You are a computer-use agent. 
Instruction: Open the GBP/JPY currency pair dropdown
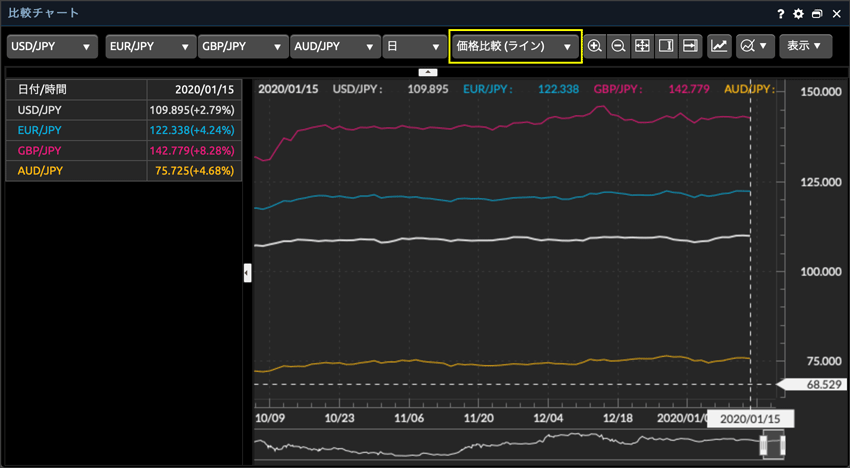[x=244, y=47]
